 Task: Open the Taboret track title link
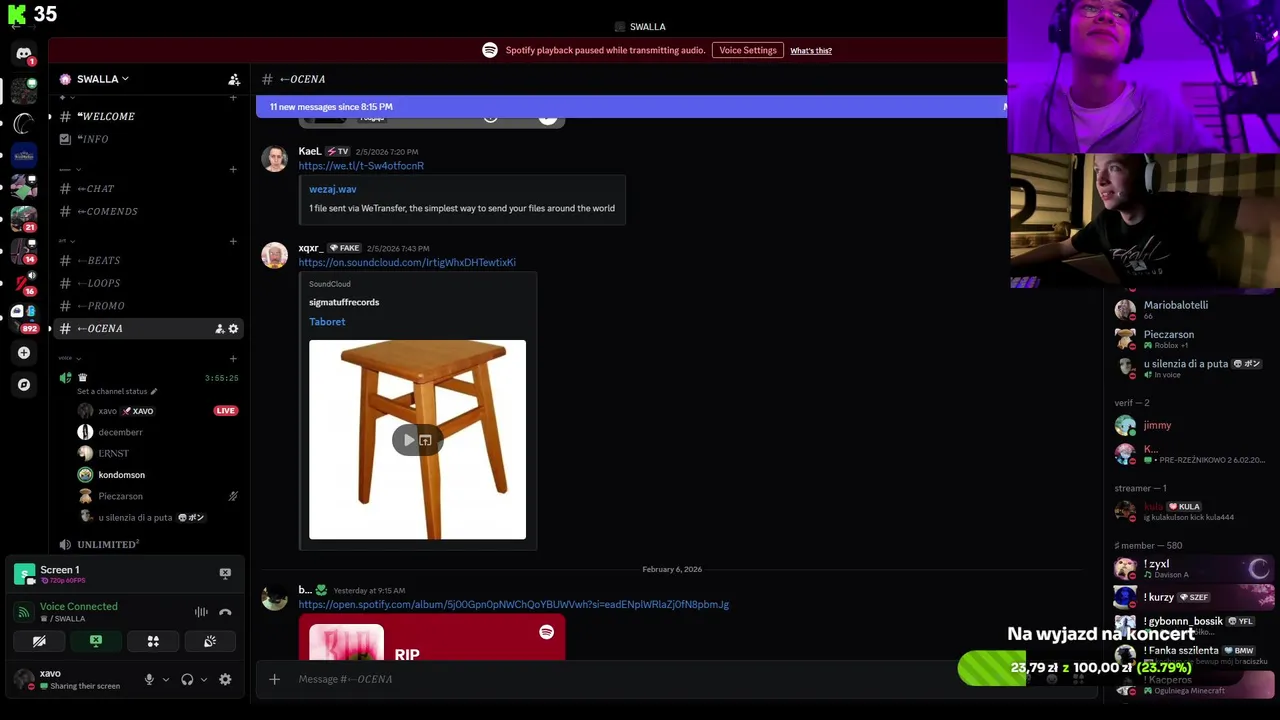pos(327,322)
